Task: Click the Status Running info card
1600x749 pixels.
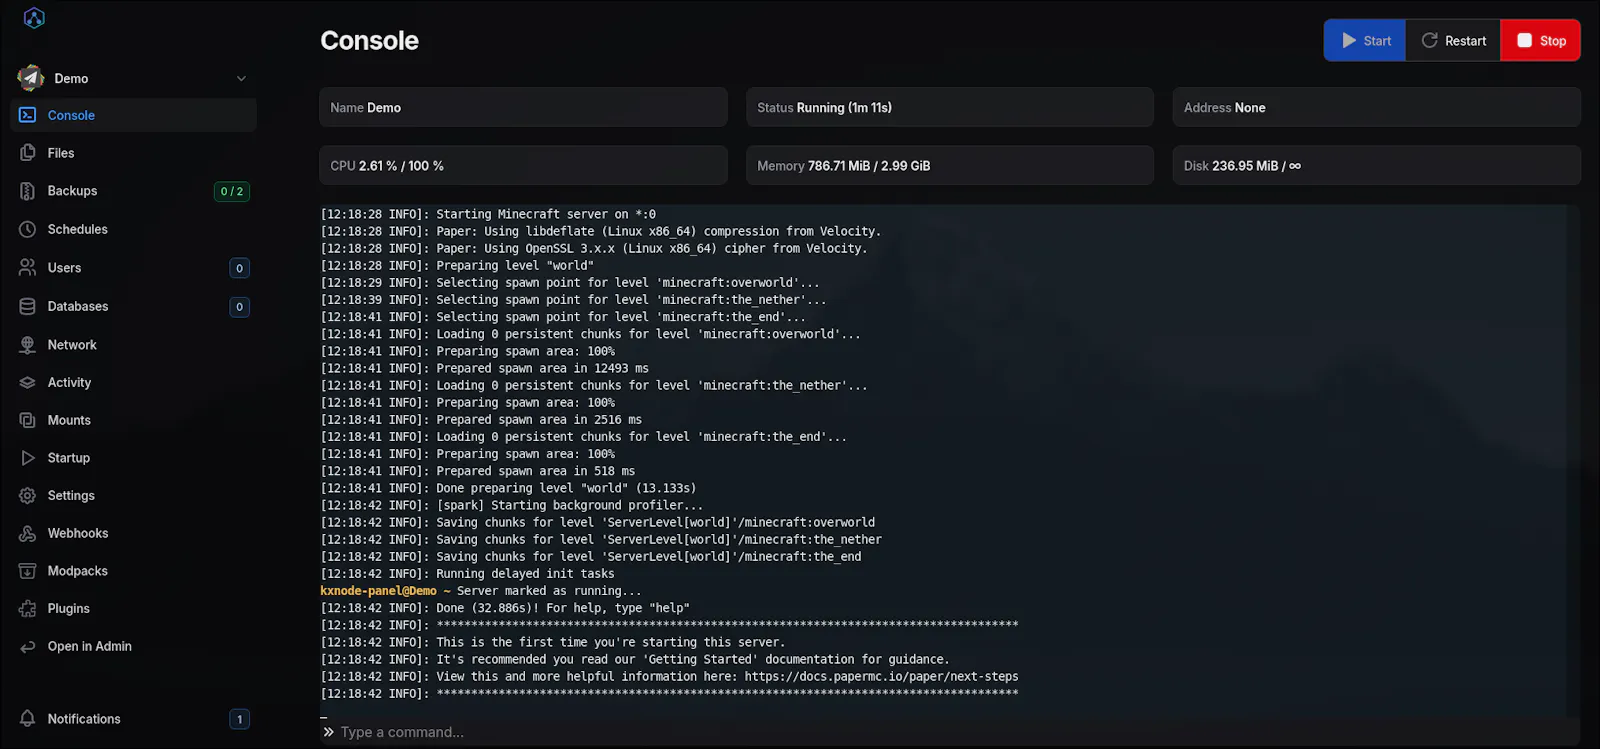Action: pos(950,107)
